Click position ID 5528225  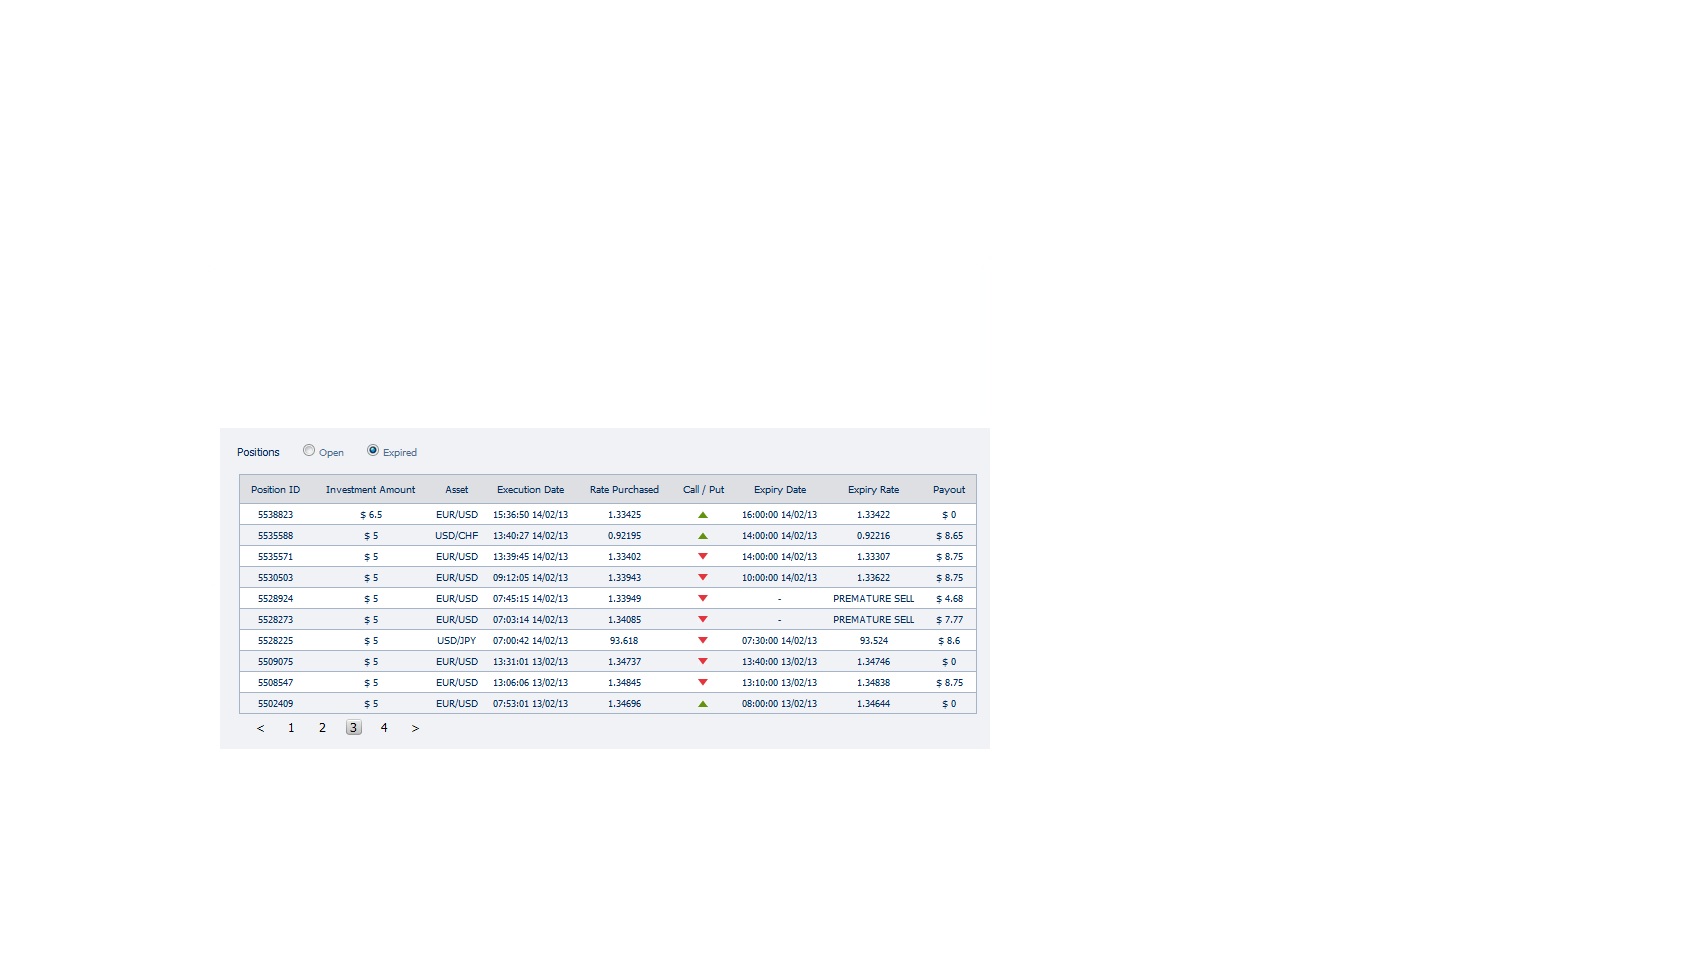pos(275,641)
